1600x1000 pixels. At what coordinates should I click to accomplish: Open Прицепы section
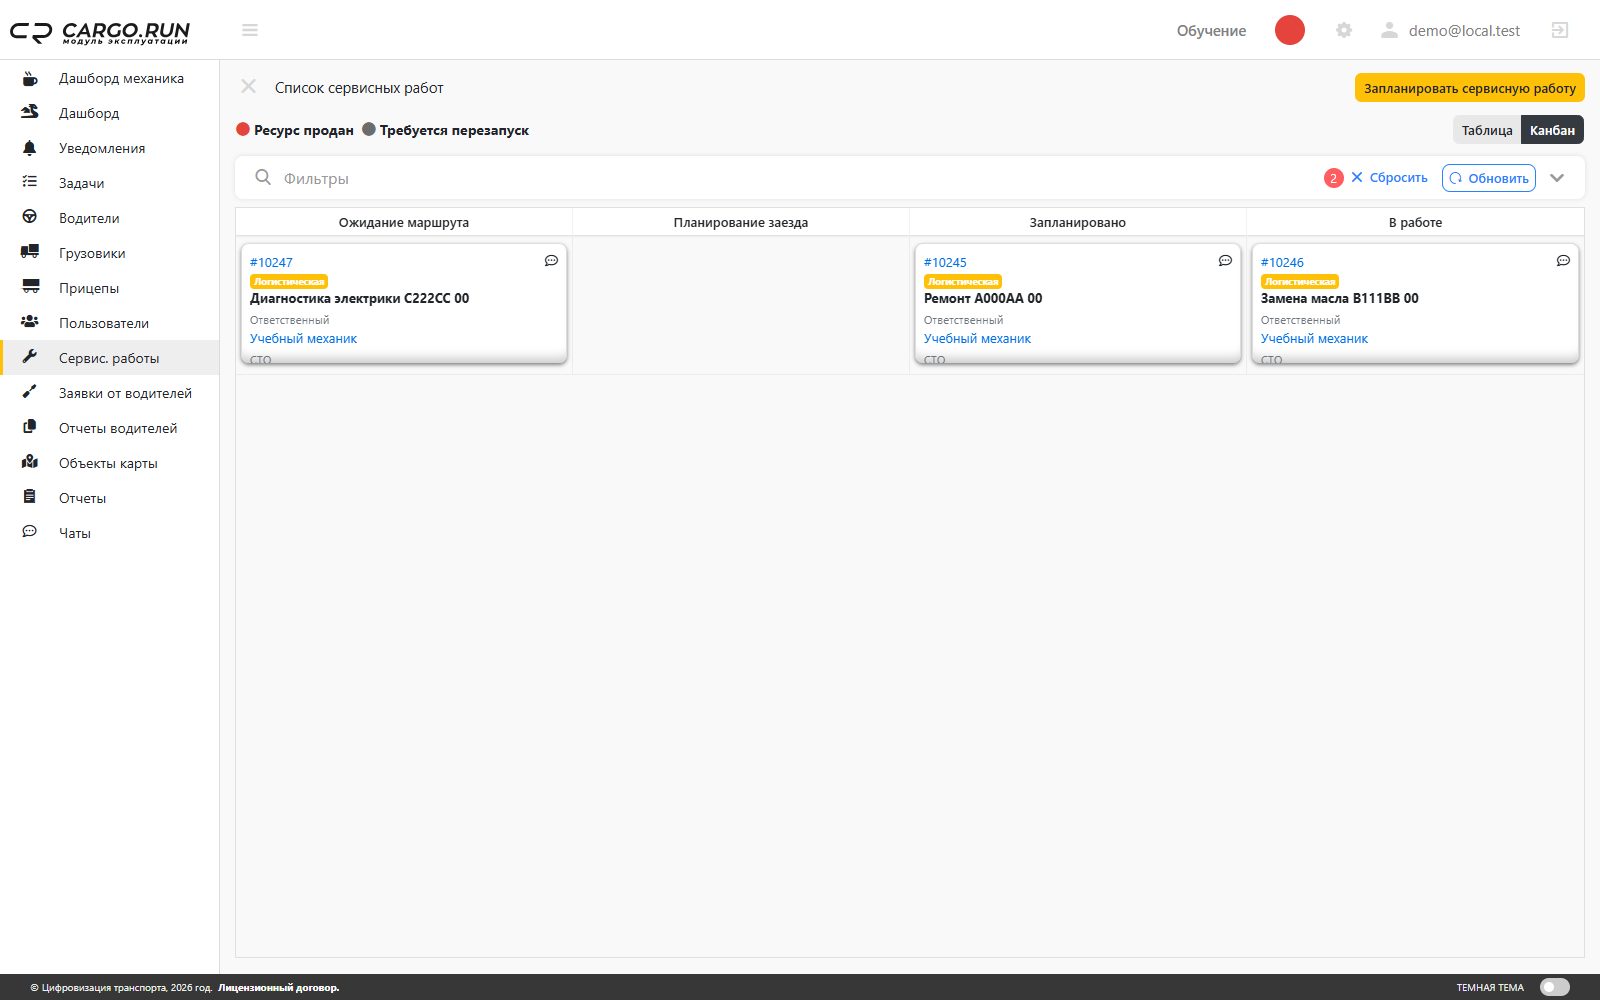pyautogui.click(x=110, y=288)
